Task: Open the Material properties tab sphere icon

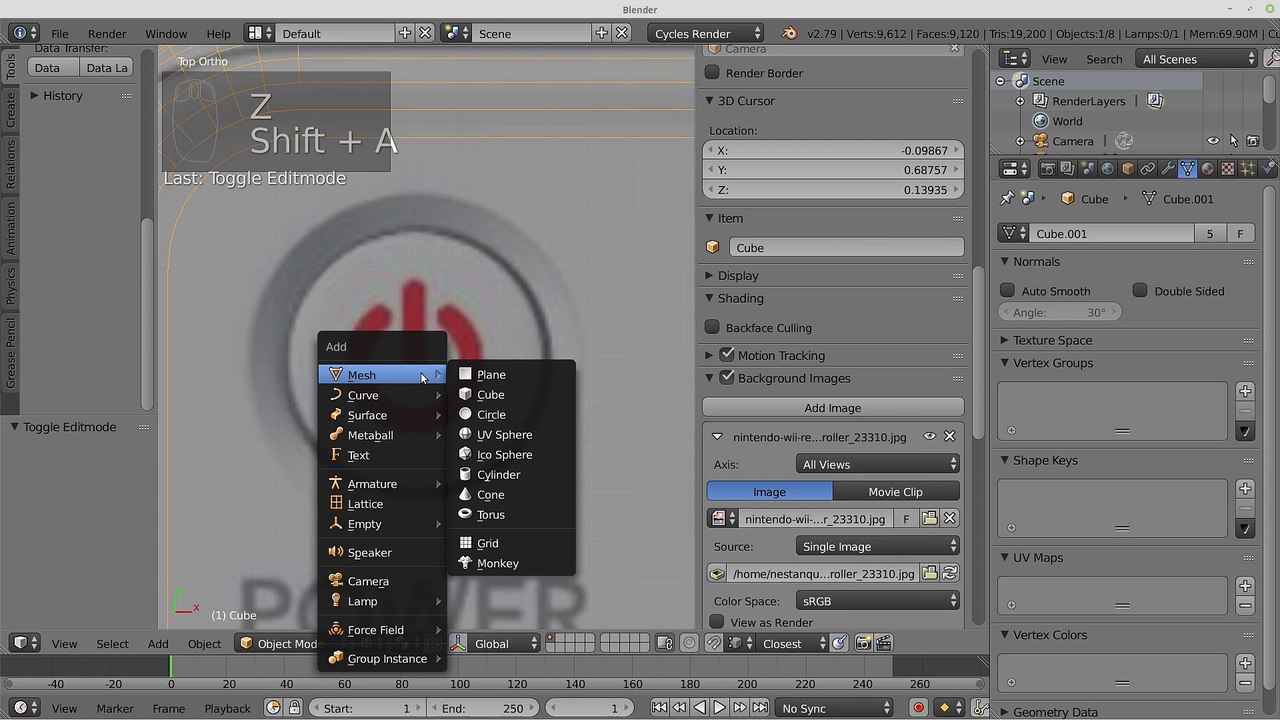Action: tap(1207, 169)
